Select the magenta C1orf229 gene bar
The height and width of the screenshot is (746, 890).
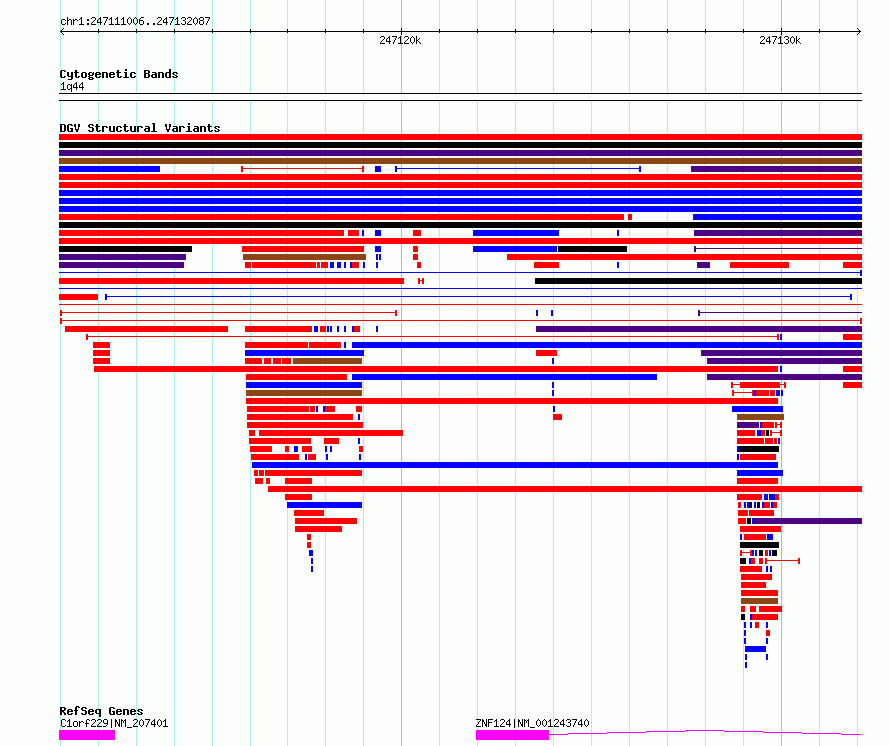(x=87, y=735)
